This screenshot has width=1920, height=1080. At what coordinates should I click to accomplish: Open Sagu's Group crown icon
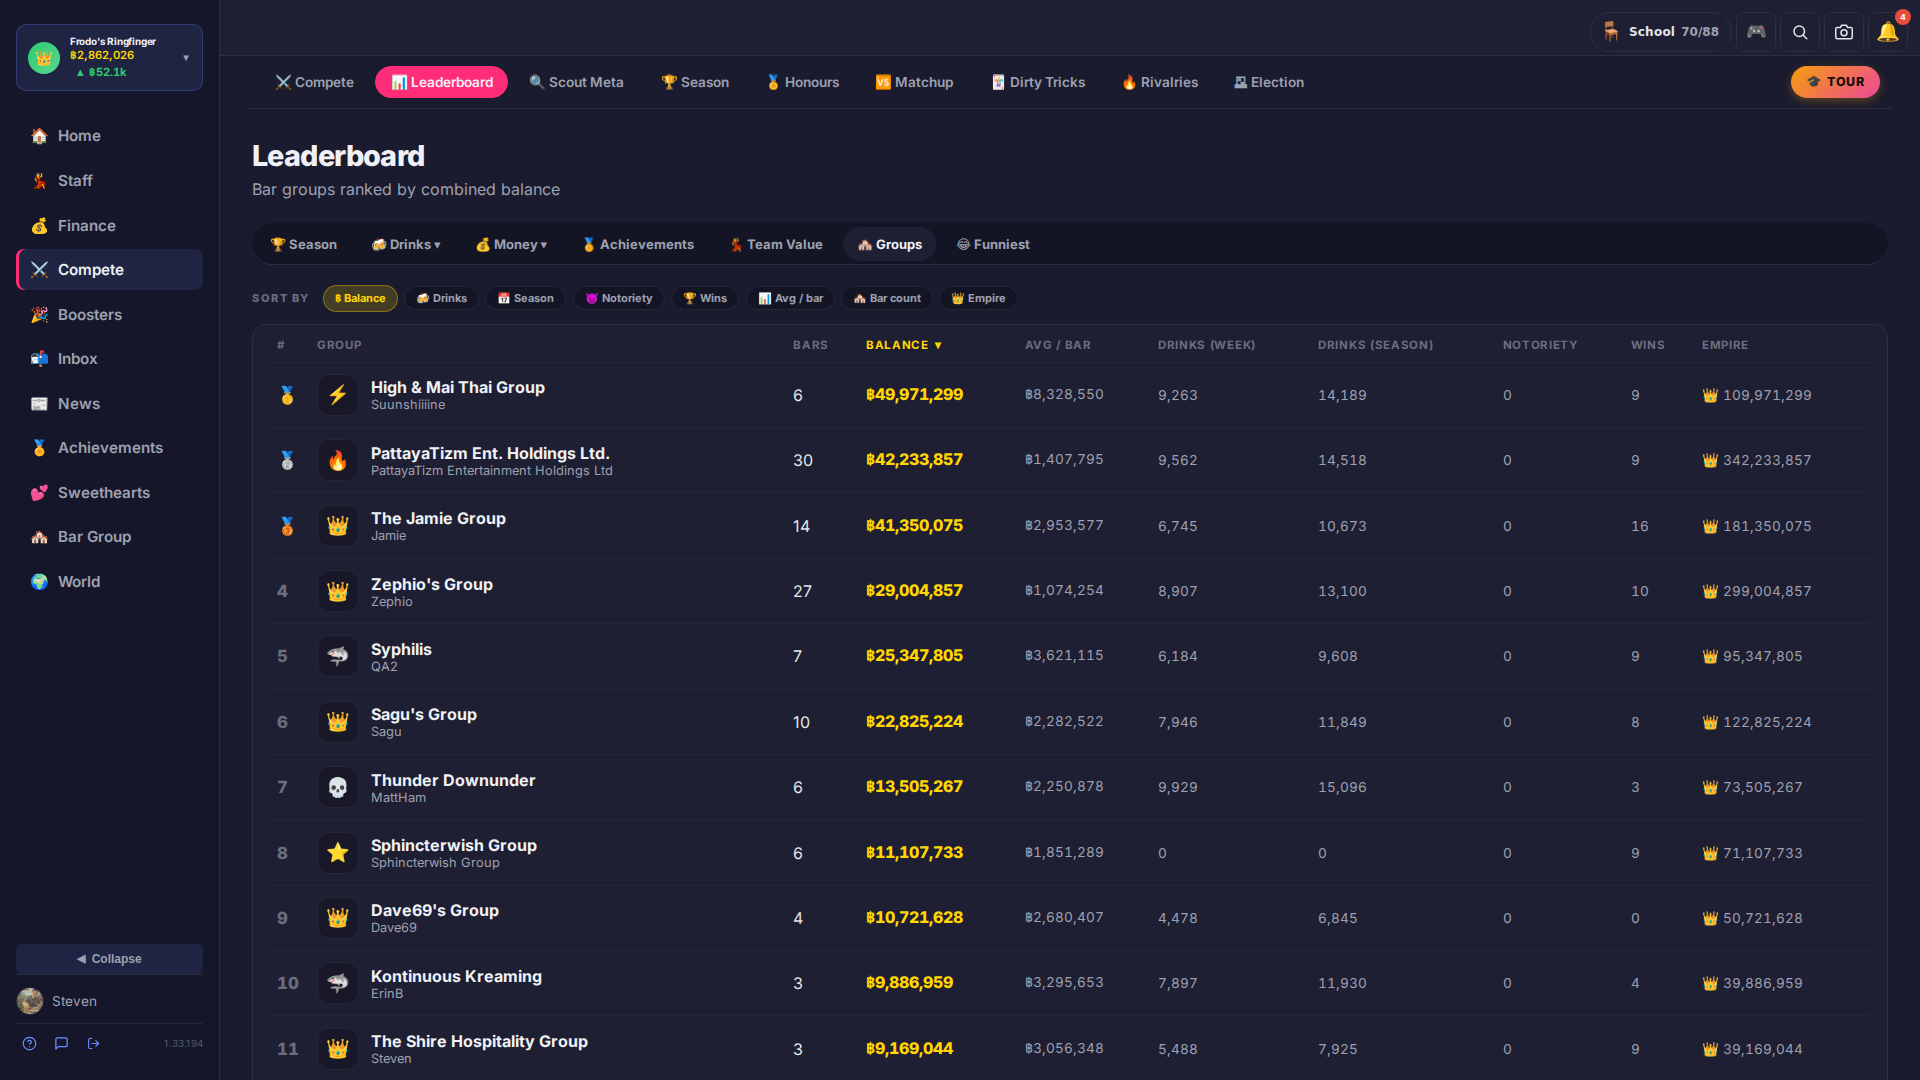338,722
